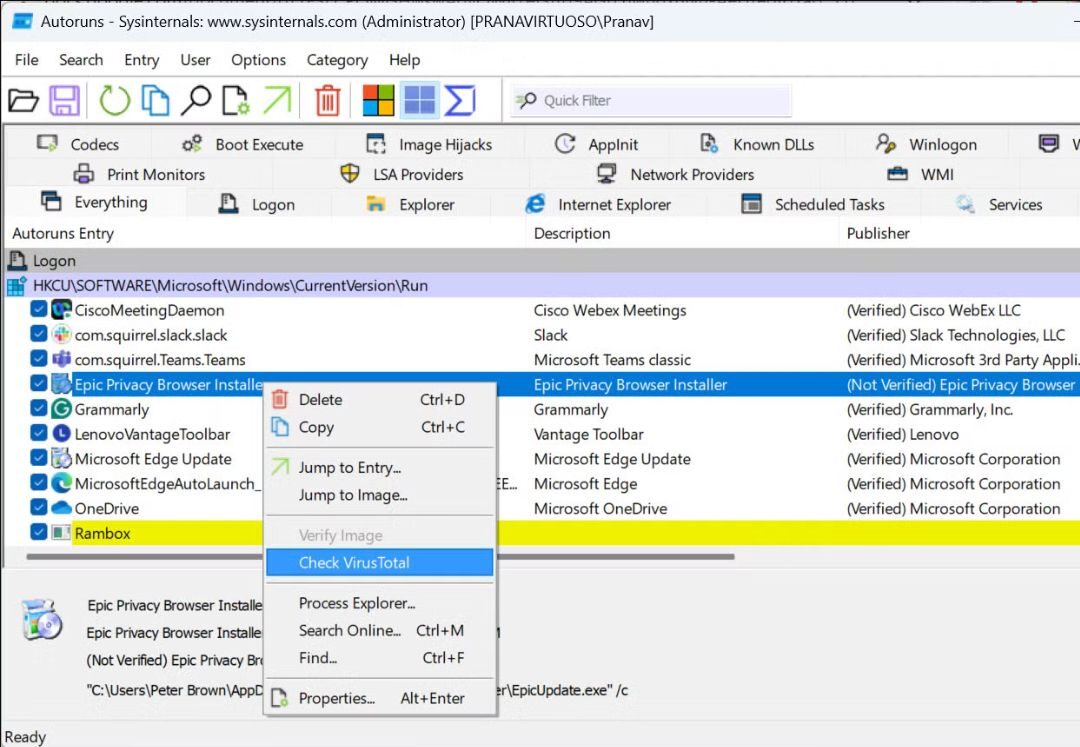The height and width of the screenshot is (747, 1080).
Task: Open the Entry menu in menu bar
Action: point(141,60)
